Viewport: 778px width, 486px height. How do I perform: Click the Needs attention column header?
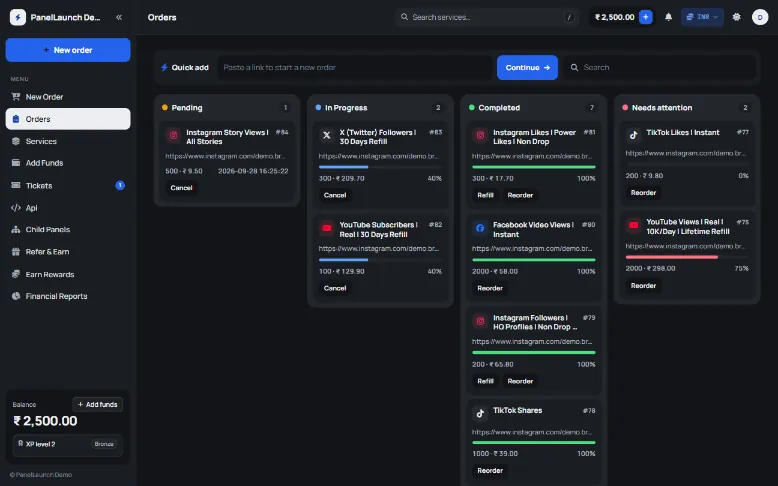(687, 108)
